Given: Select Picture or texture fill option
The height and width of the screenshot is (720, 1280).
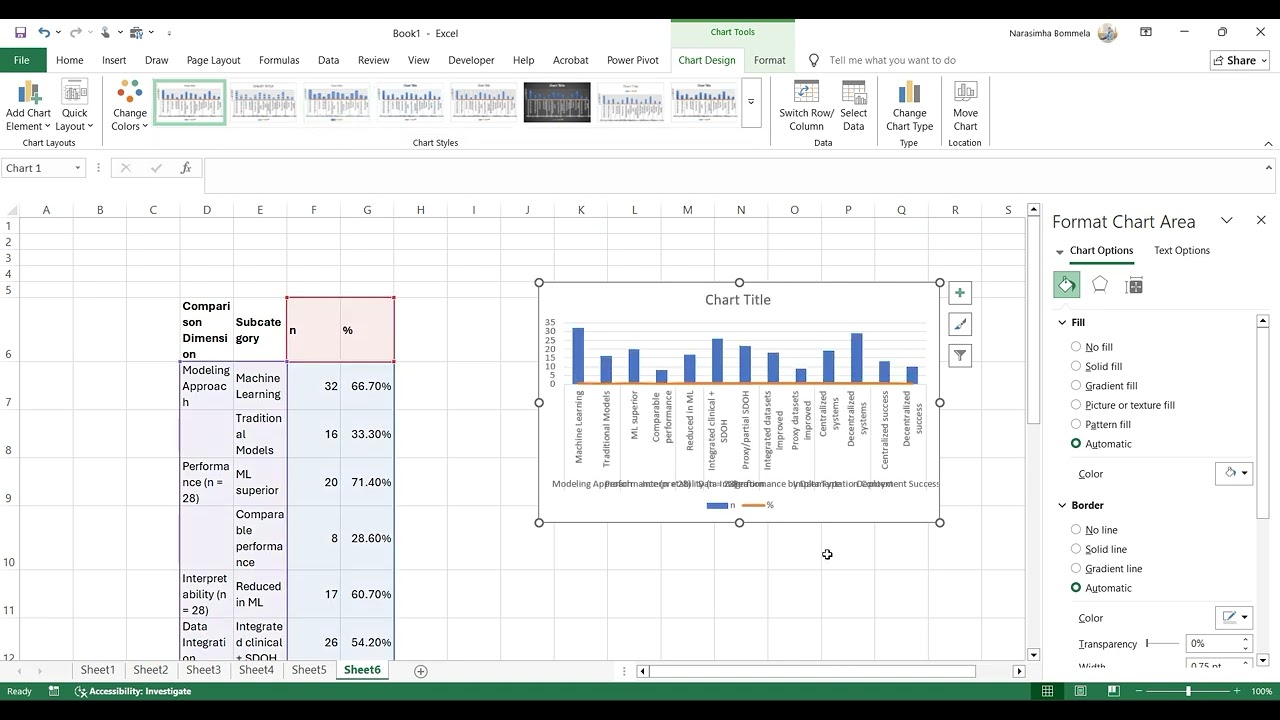Looking at the screenshot, I should tap(1076, 405).
